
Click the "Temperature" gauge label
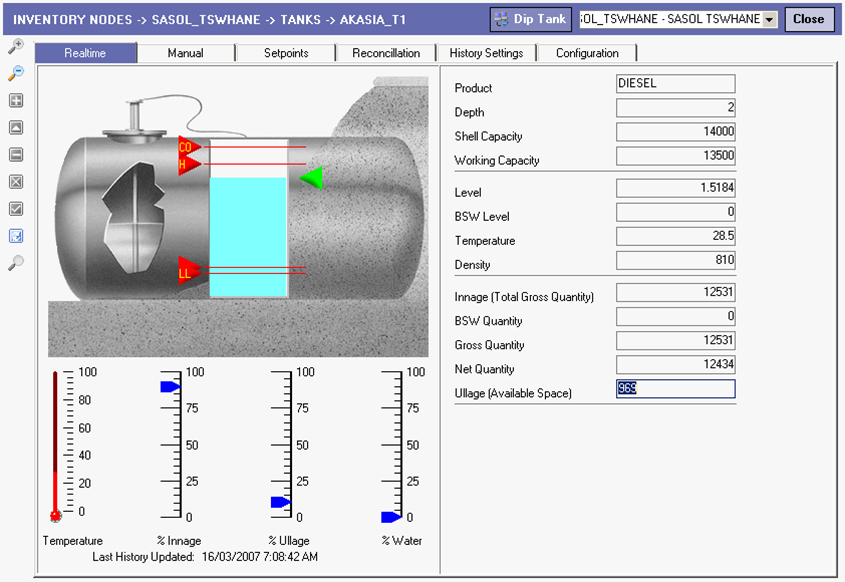(x=73, y=541)
